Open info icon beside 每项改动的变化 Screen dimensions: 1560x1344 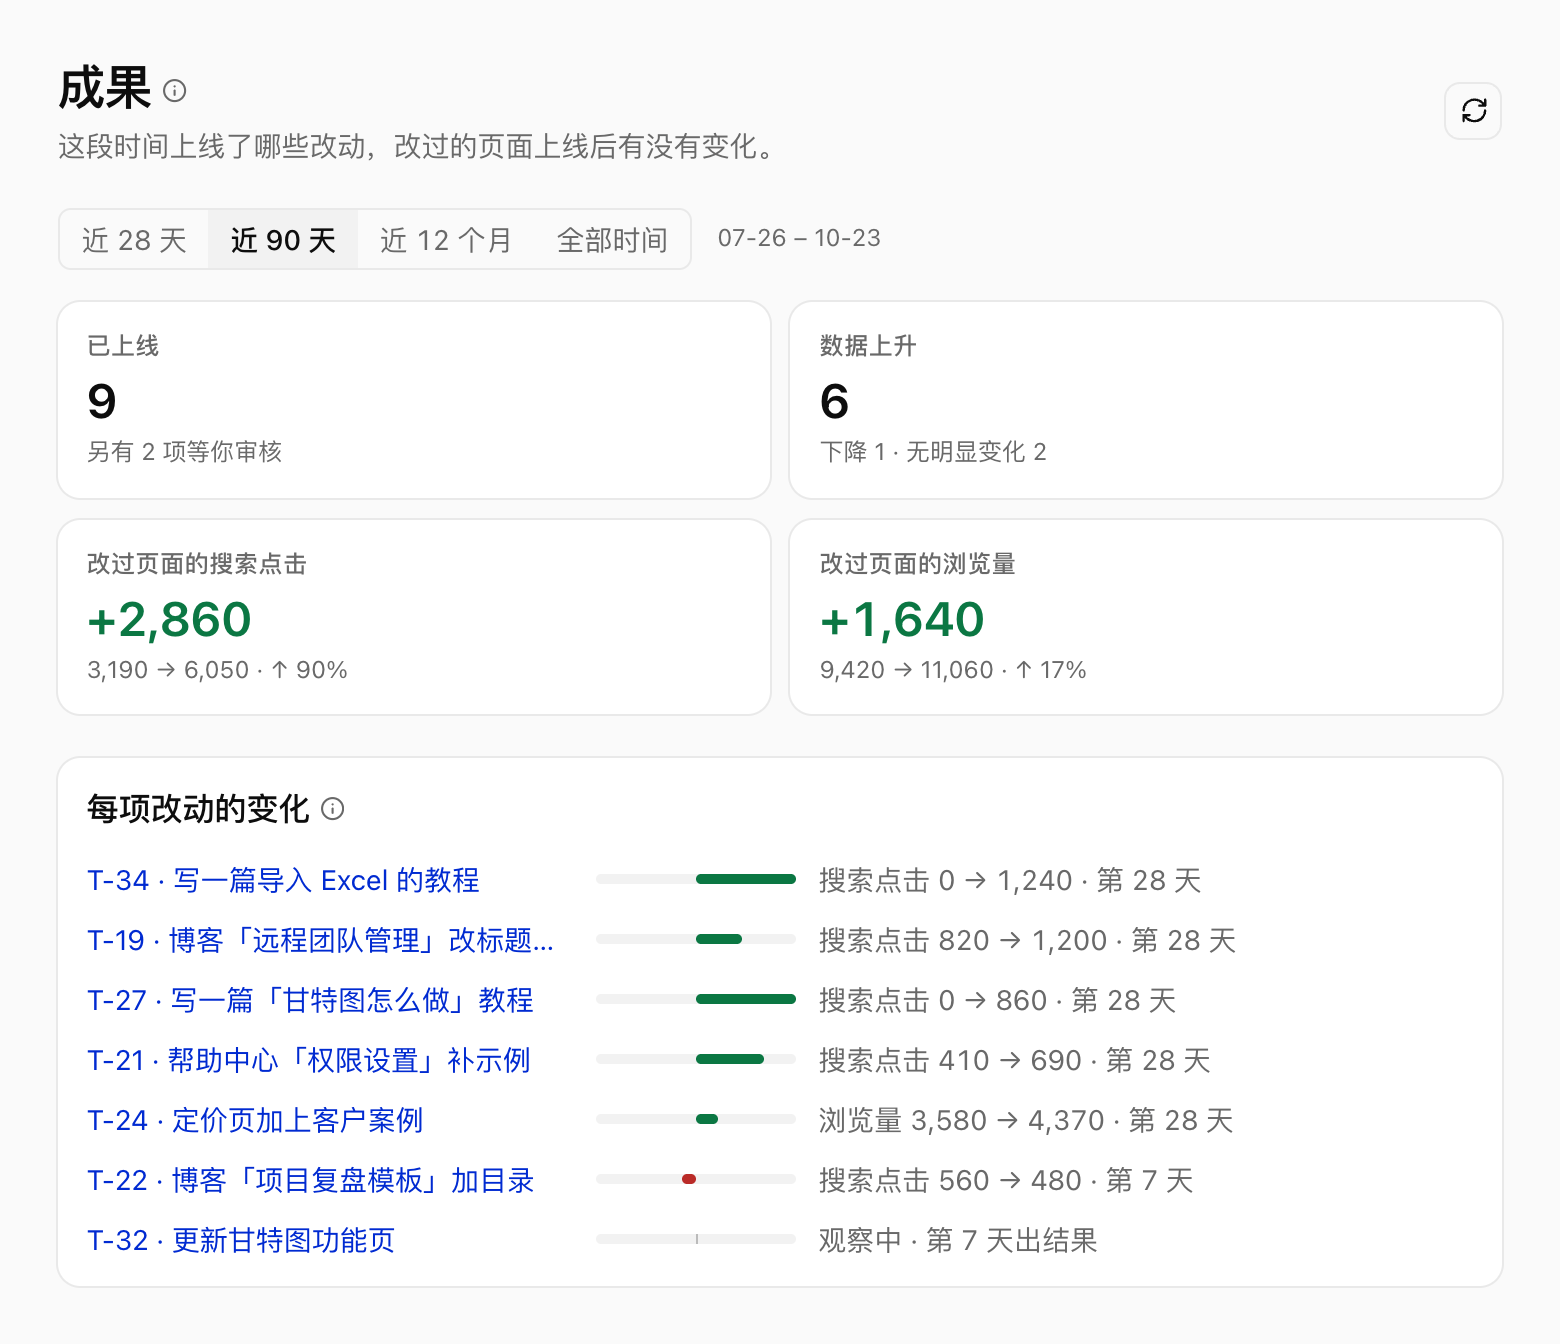click(333, 809)
